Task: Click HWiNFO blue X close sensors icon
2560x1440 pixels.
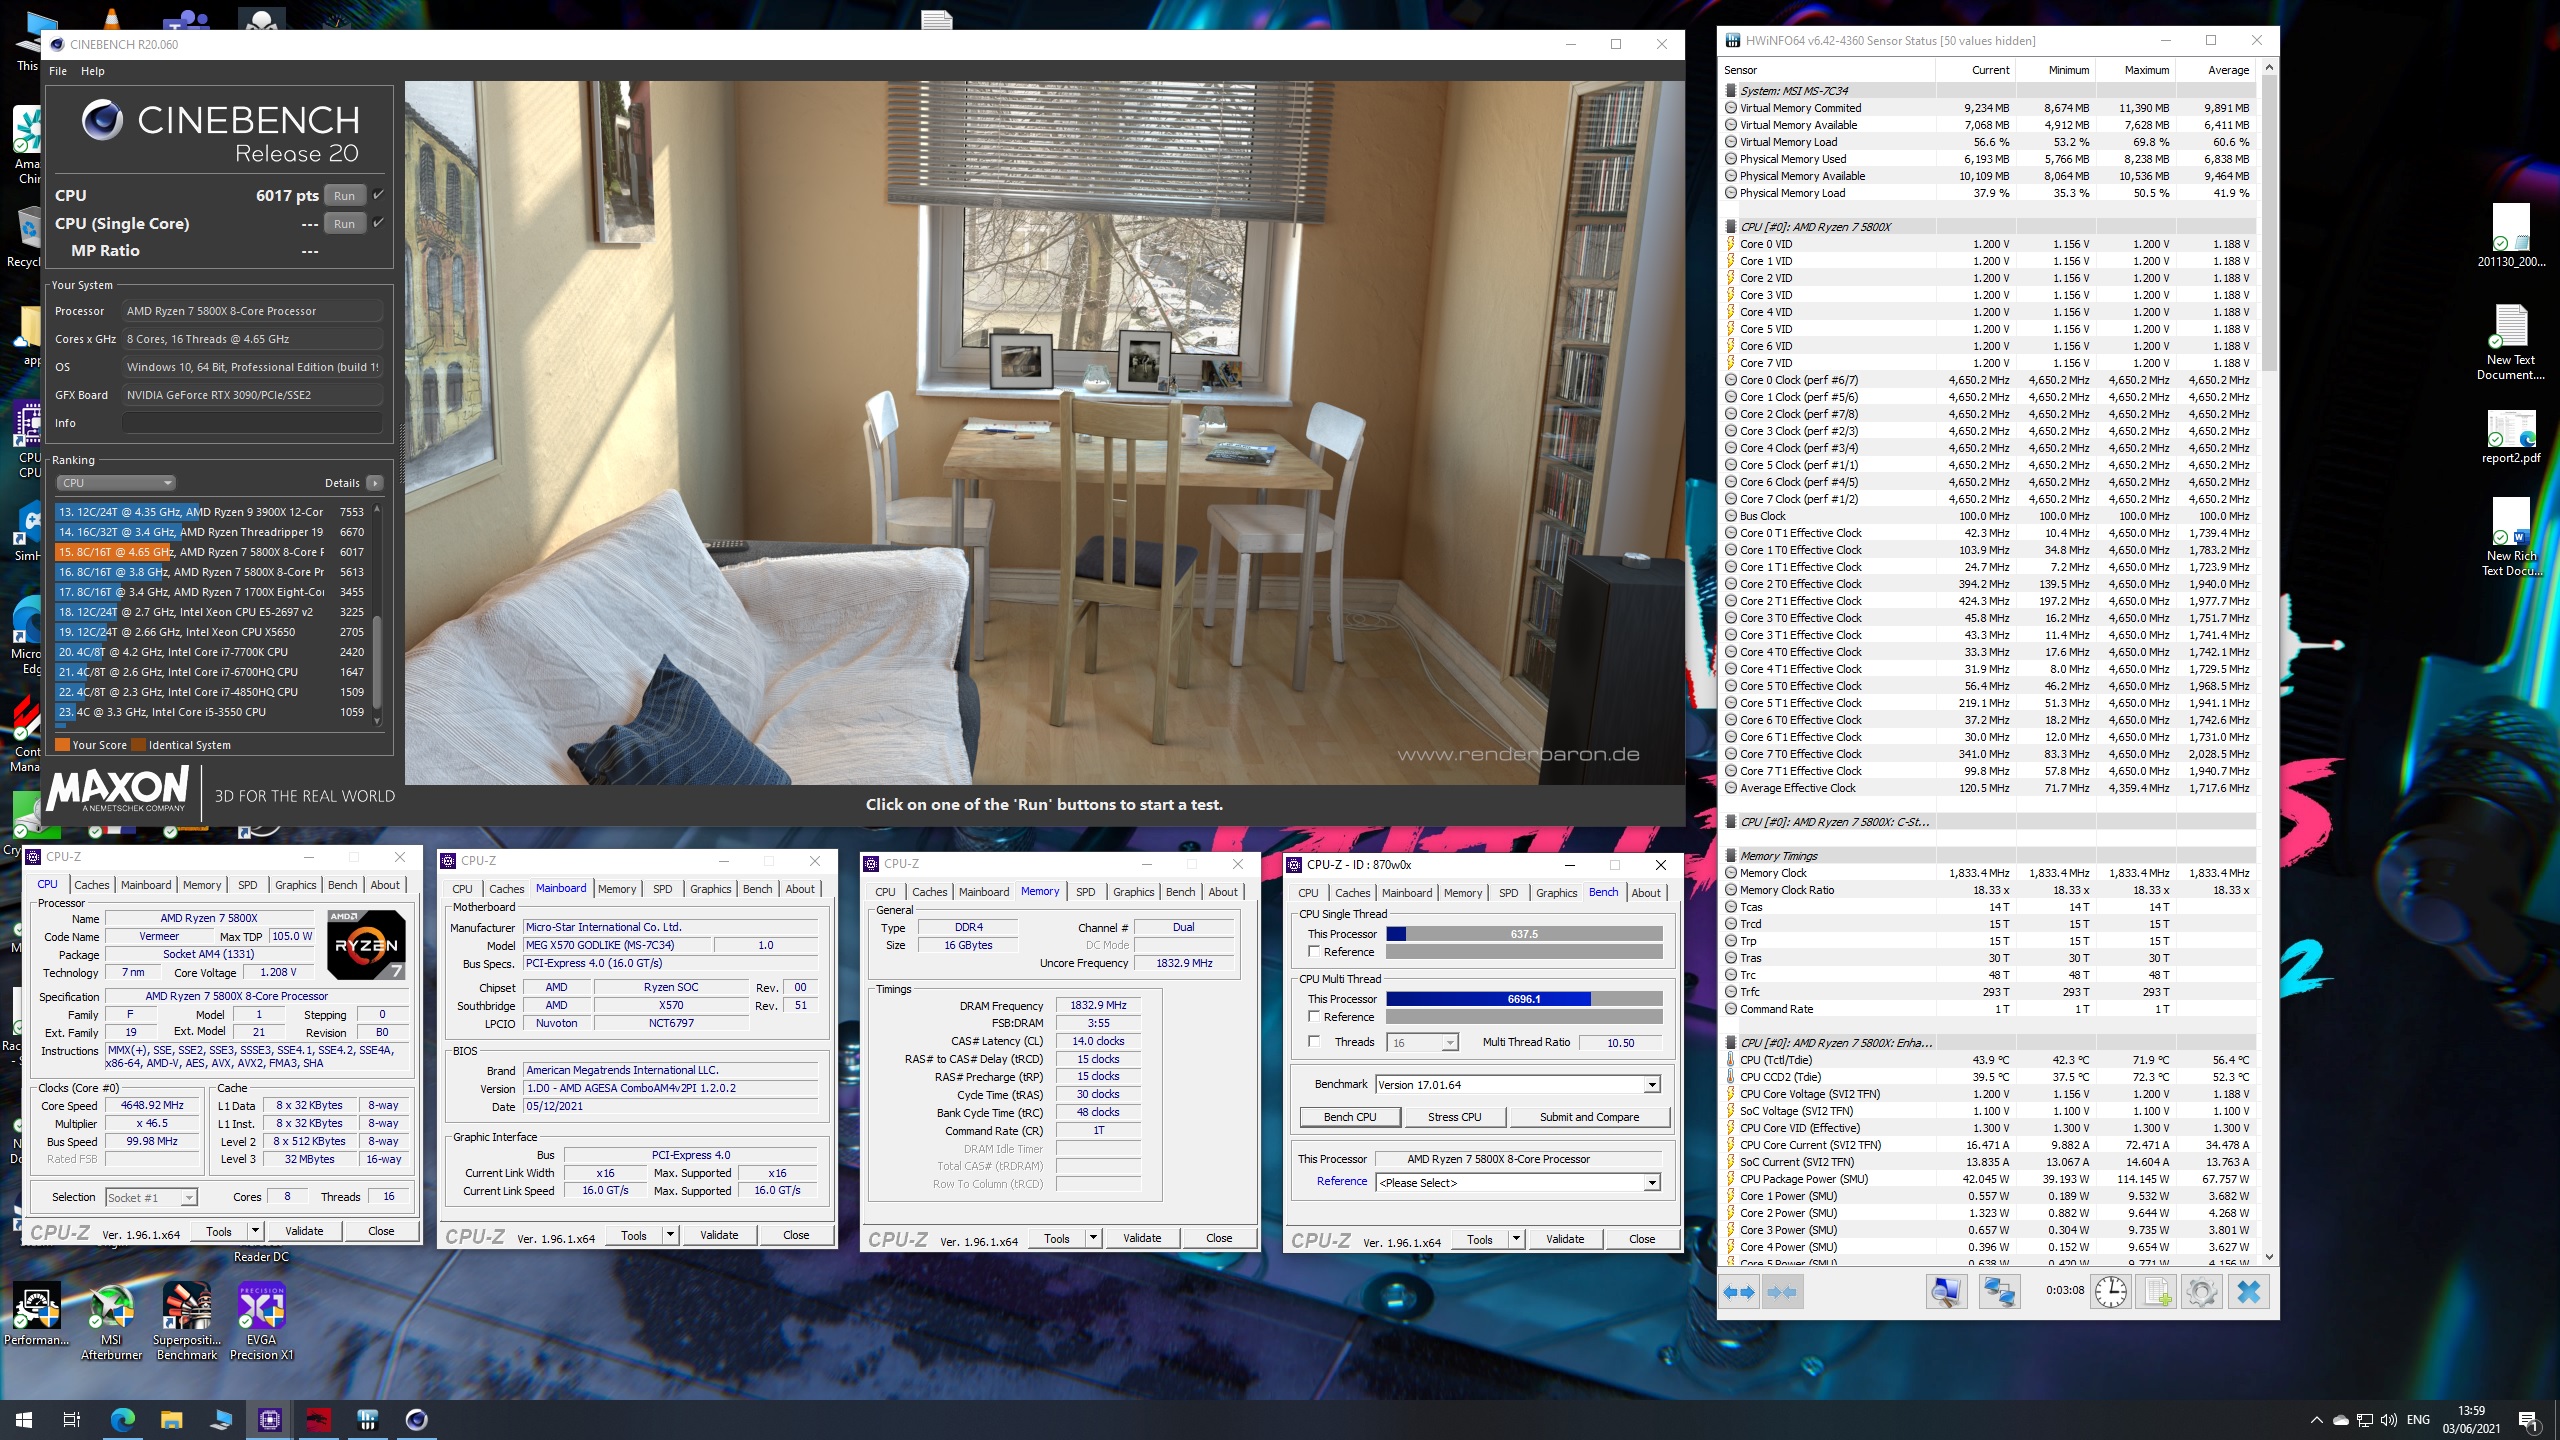Action: tap(2248, 1292)
